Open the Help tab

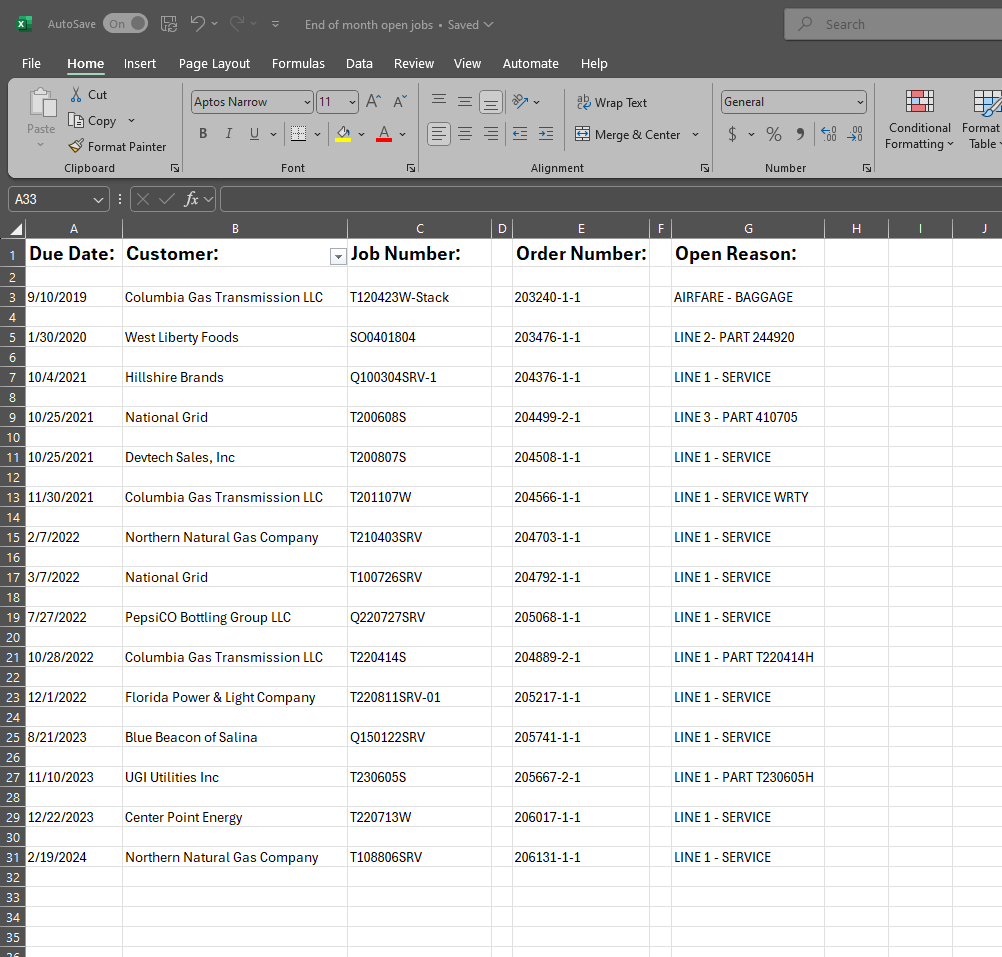tap(594, 63)
